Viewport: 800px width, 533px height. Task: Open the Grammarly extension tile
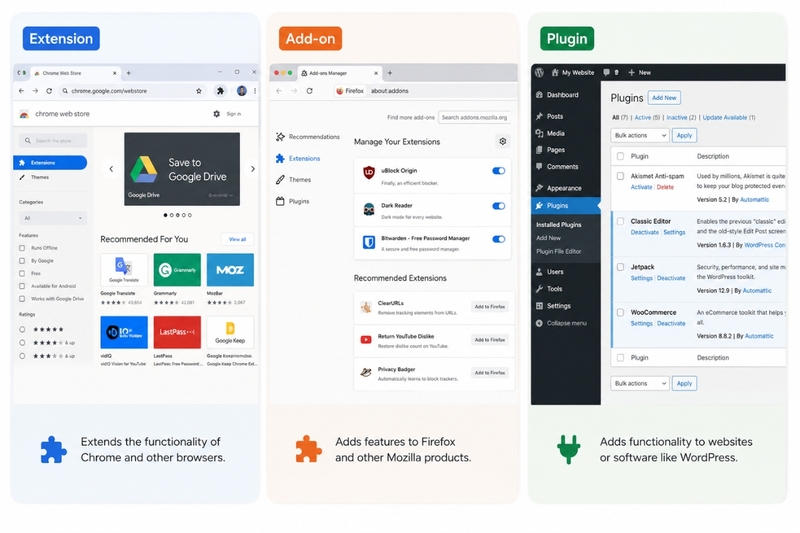coord(177,270)
